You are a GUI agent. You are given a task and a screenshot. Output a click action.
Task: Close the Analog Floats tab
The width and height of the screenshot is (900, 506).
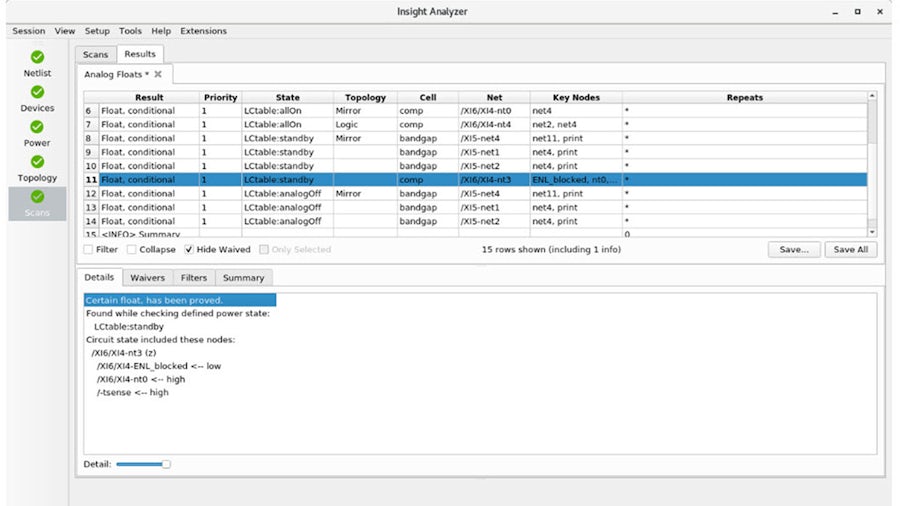click(158, 75)
